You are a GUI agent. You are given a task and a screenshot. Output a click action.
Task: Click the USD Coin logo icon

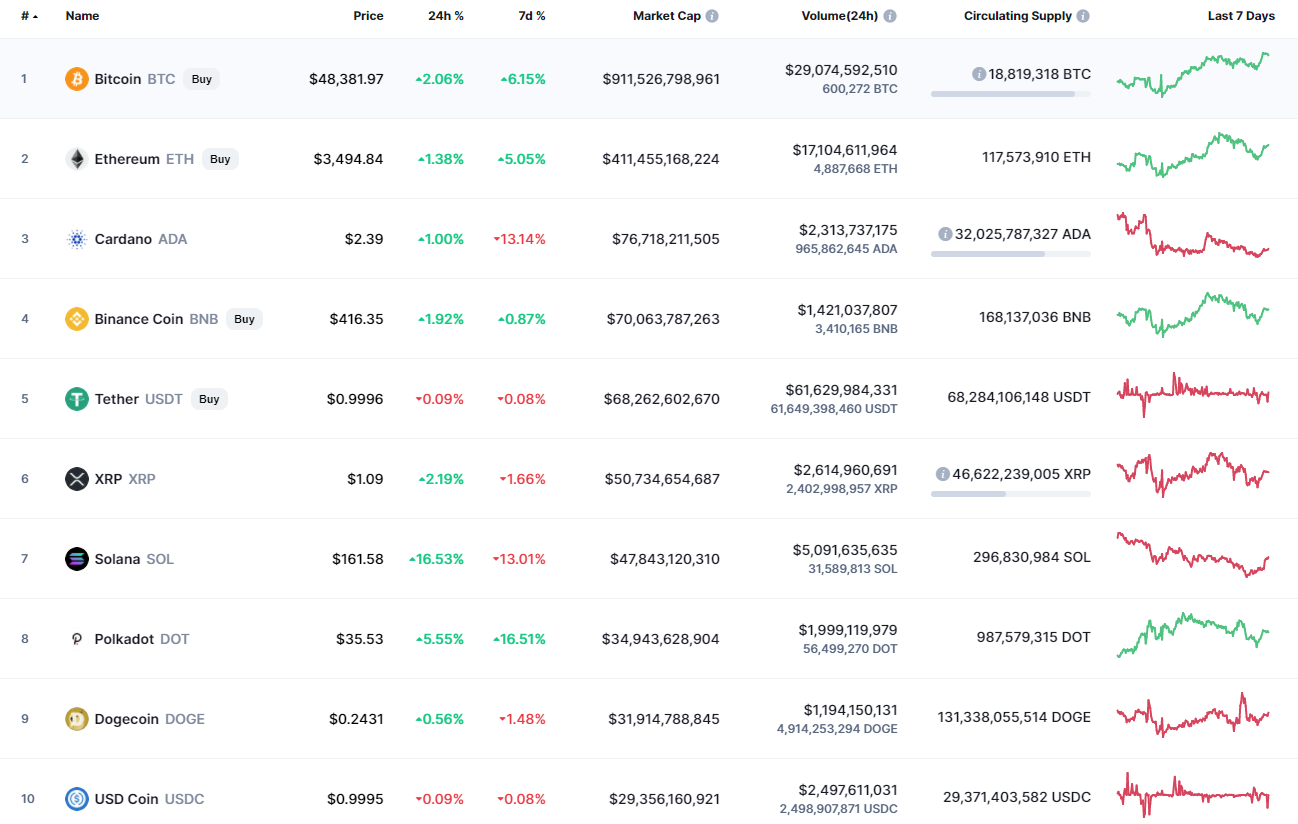[x=77, y=799]
